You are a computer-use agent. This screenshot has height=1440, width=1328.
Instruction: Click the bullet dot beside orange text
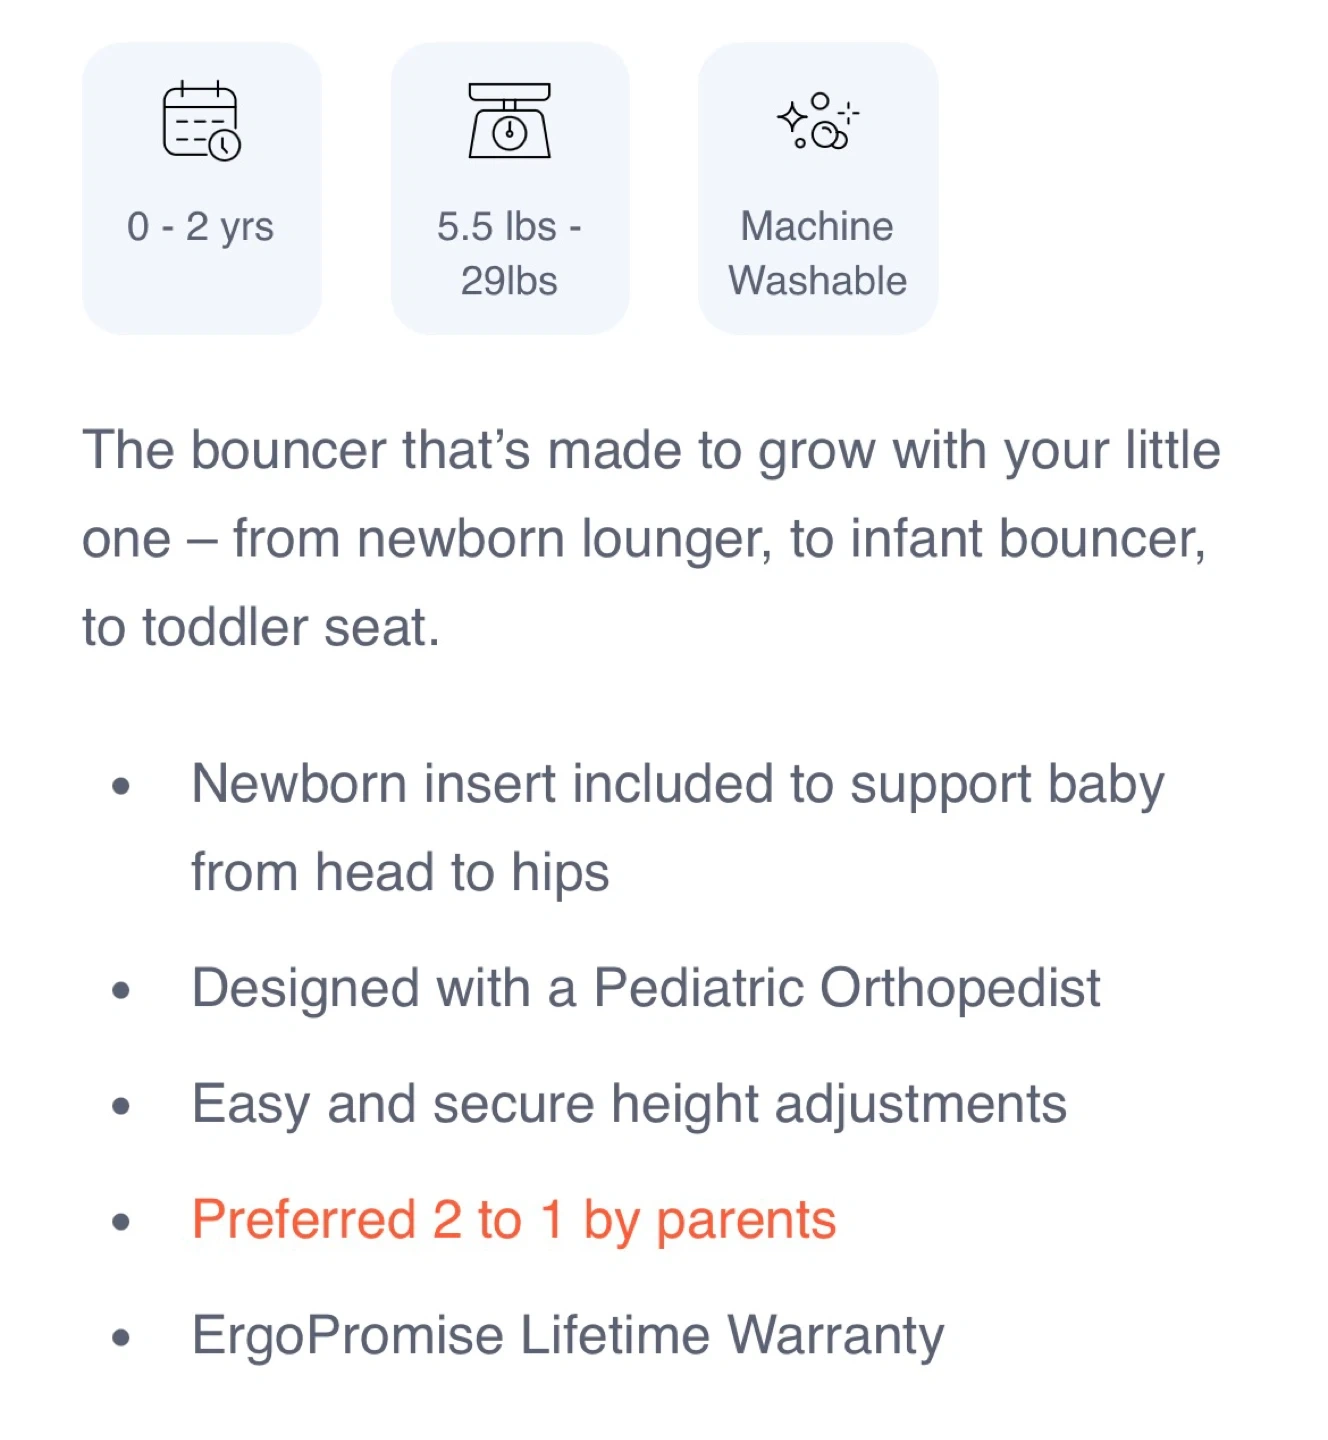[x=121, y=1222]
